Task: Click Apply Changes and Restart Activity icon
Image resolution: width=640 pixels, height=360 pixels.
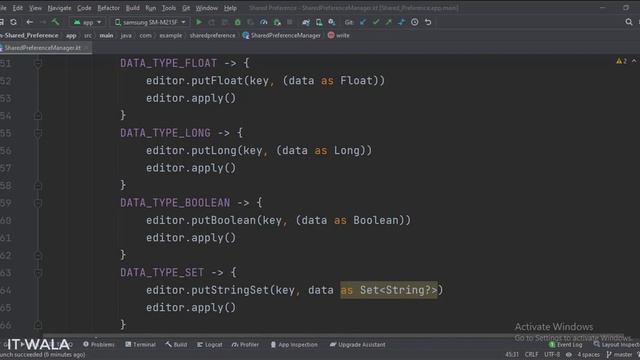Action: click(211, 22)
